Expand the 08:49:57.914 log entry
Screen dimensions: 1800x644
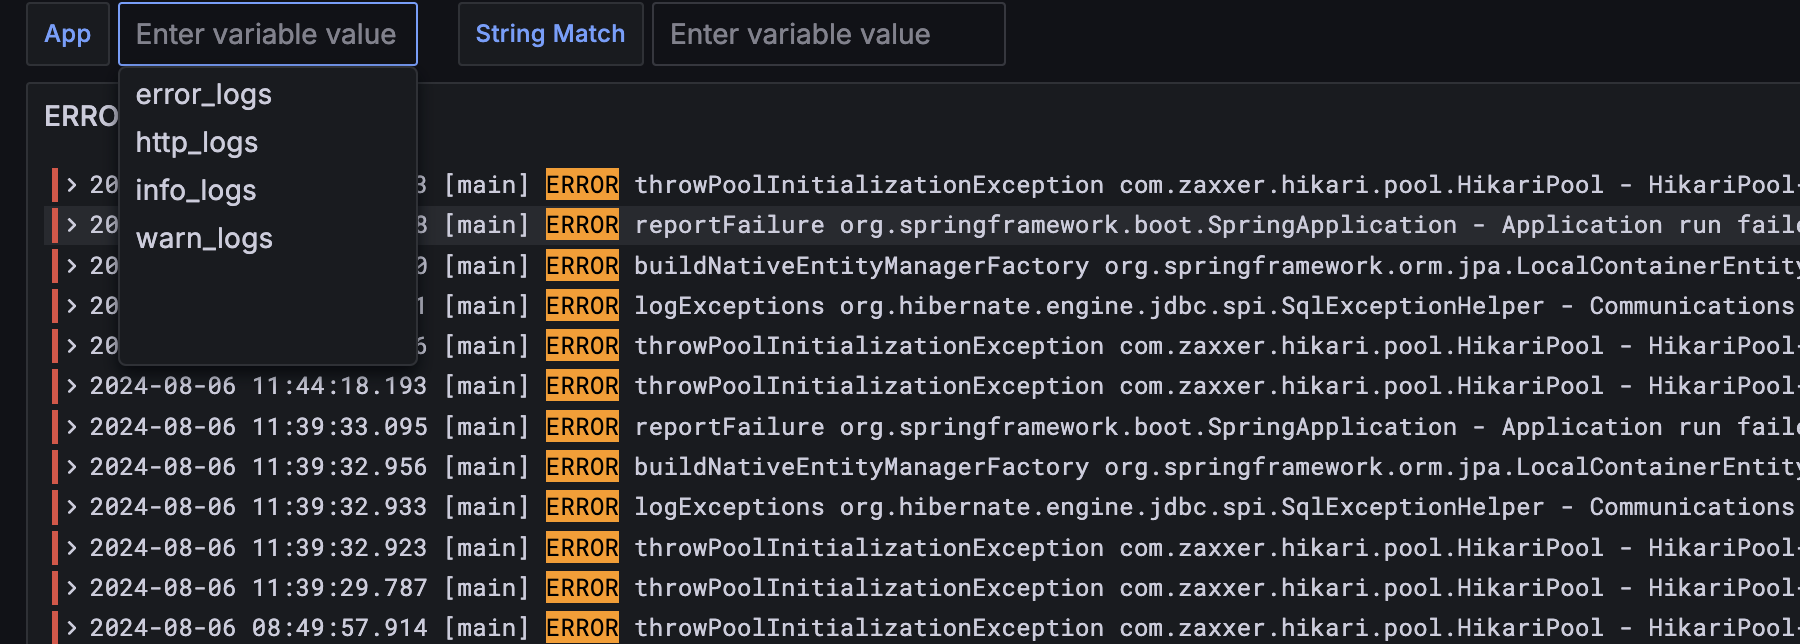72,628
